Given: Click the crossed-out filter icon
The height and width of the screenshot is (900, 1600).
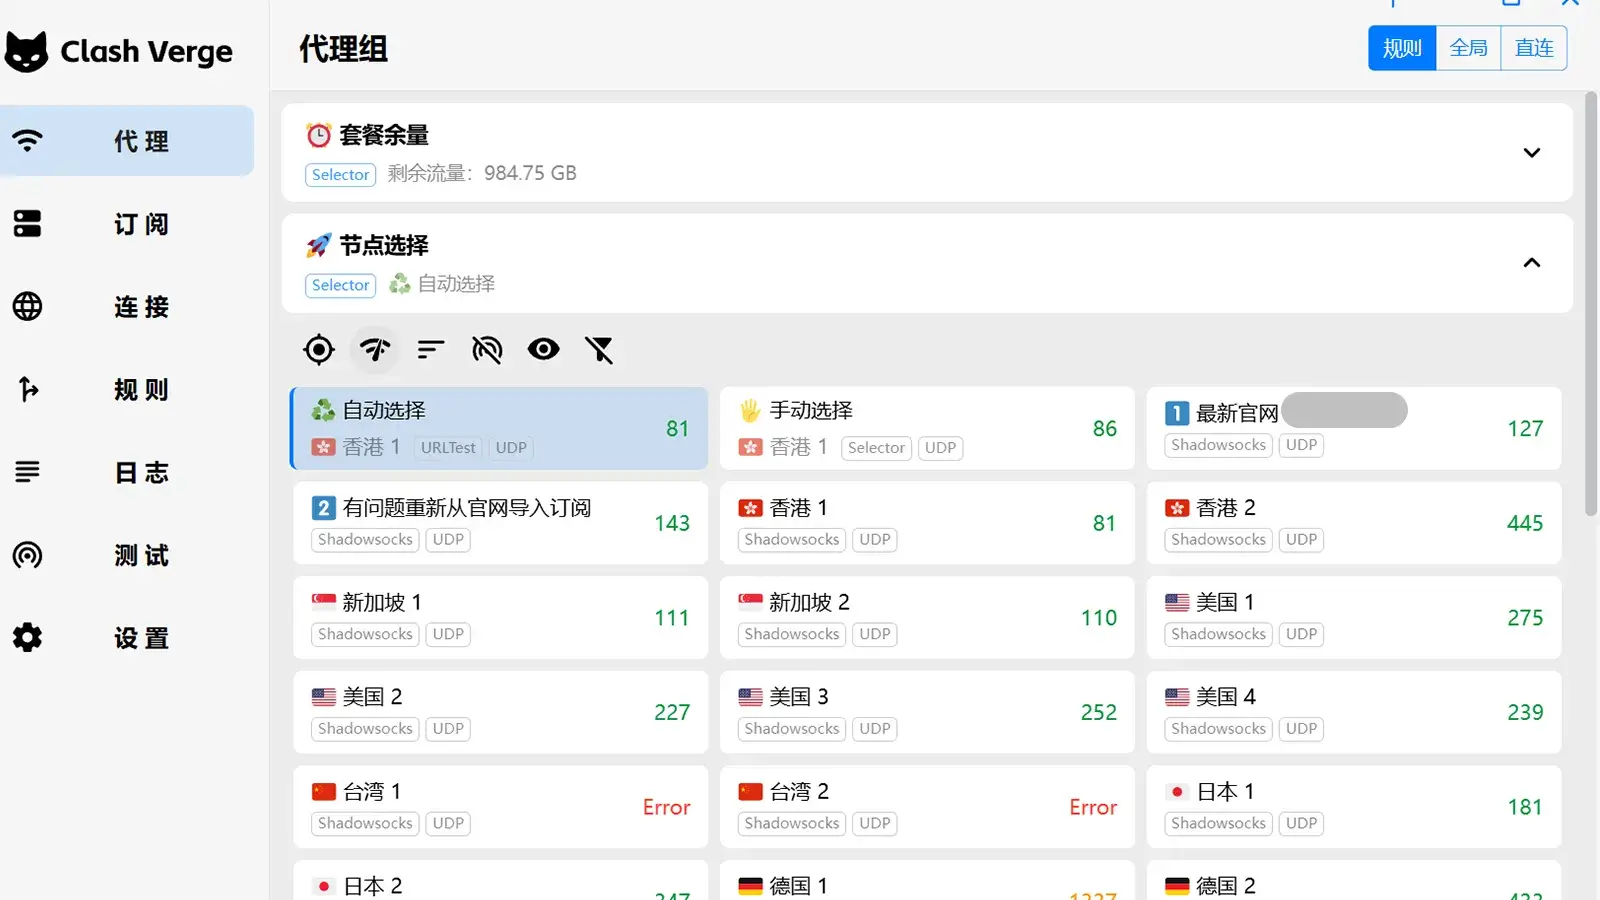Looking at the screenshot, I should click(x=599, y=350).
